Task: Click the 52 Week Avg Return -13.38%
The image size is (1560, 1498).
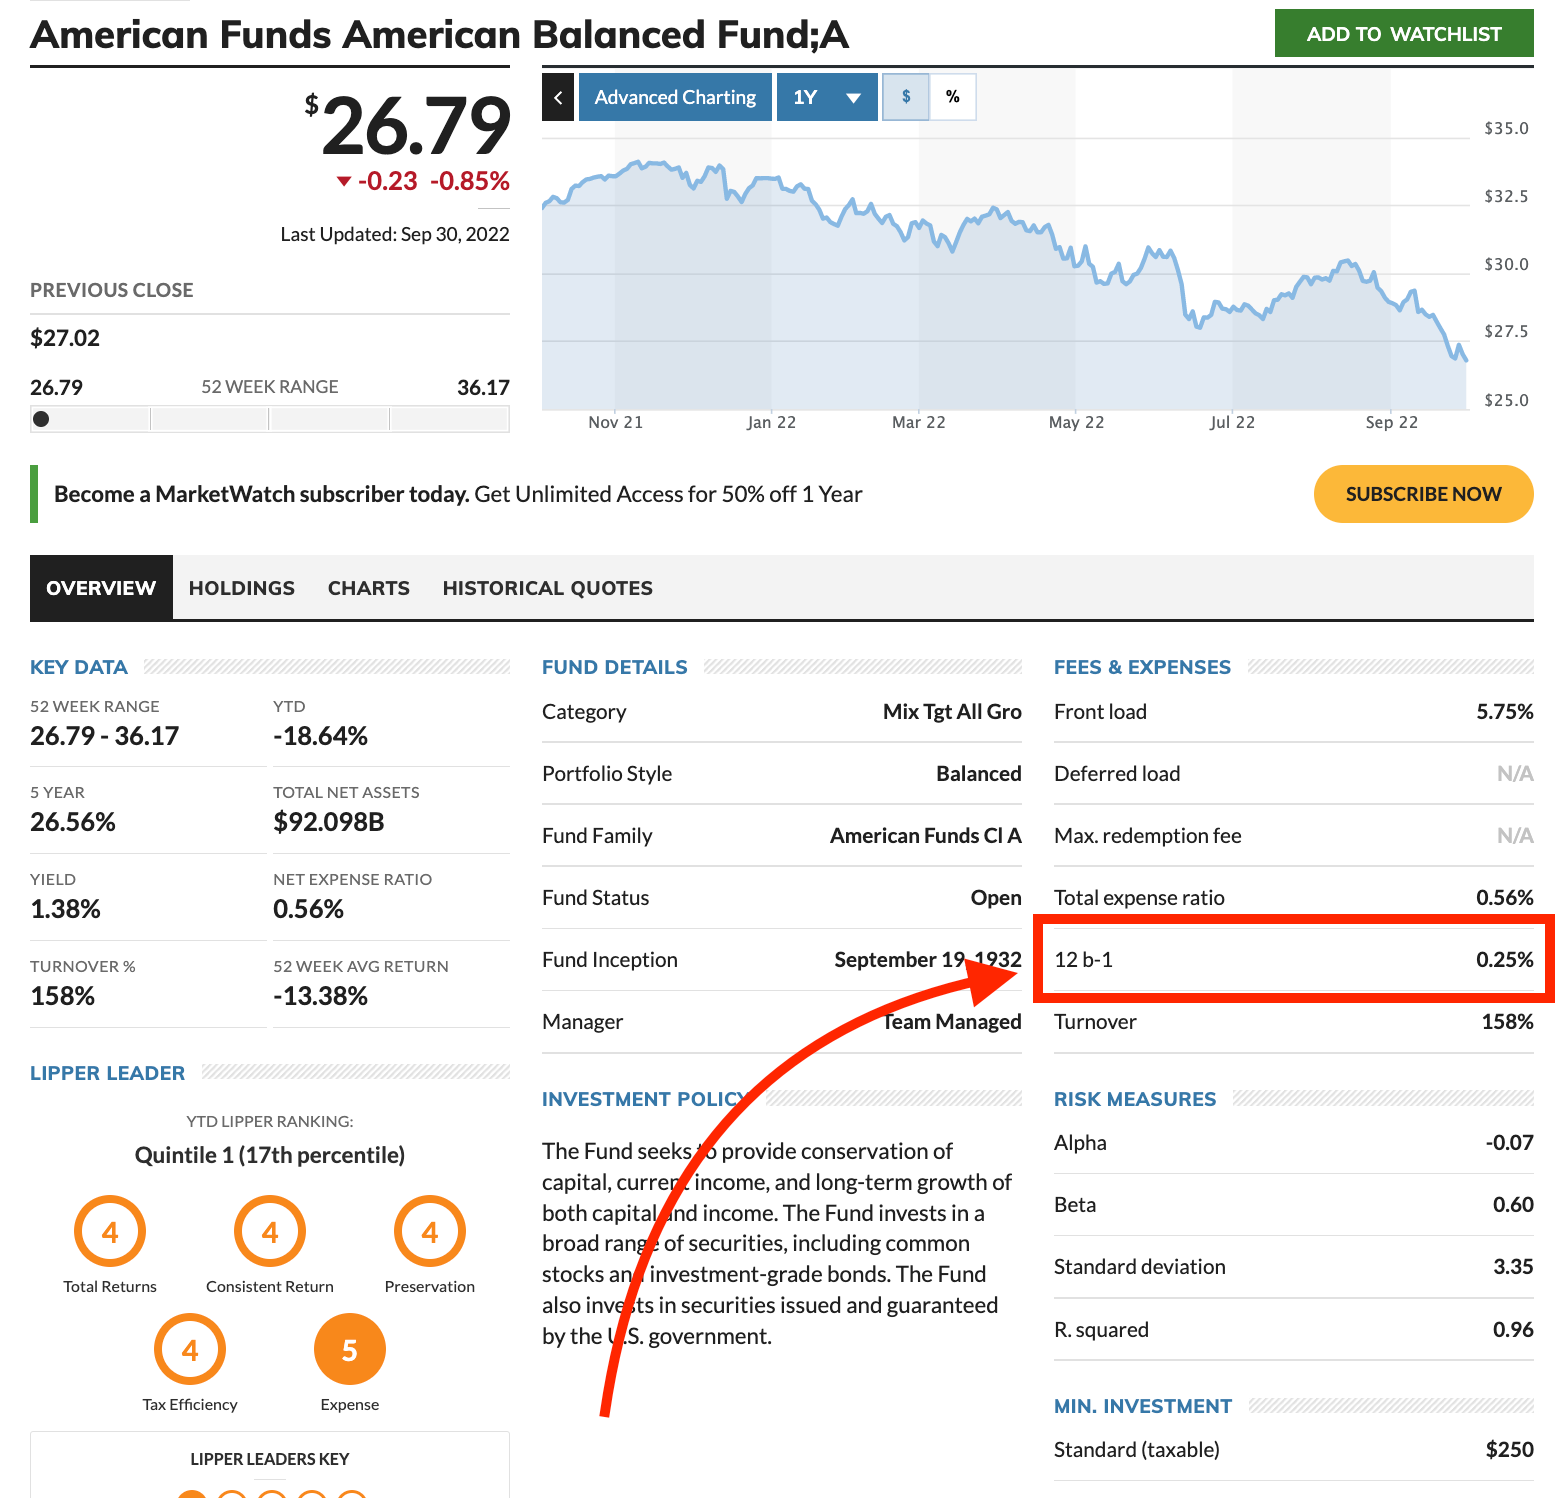Action: [x=320, y=996]
